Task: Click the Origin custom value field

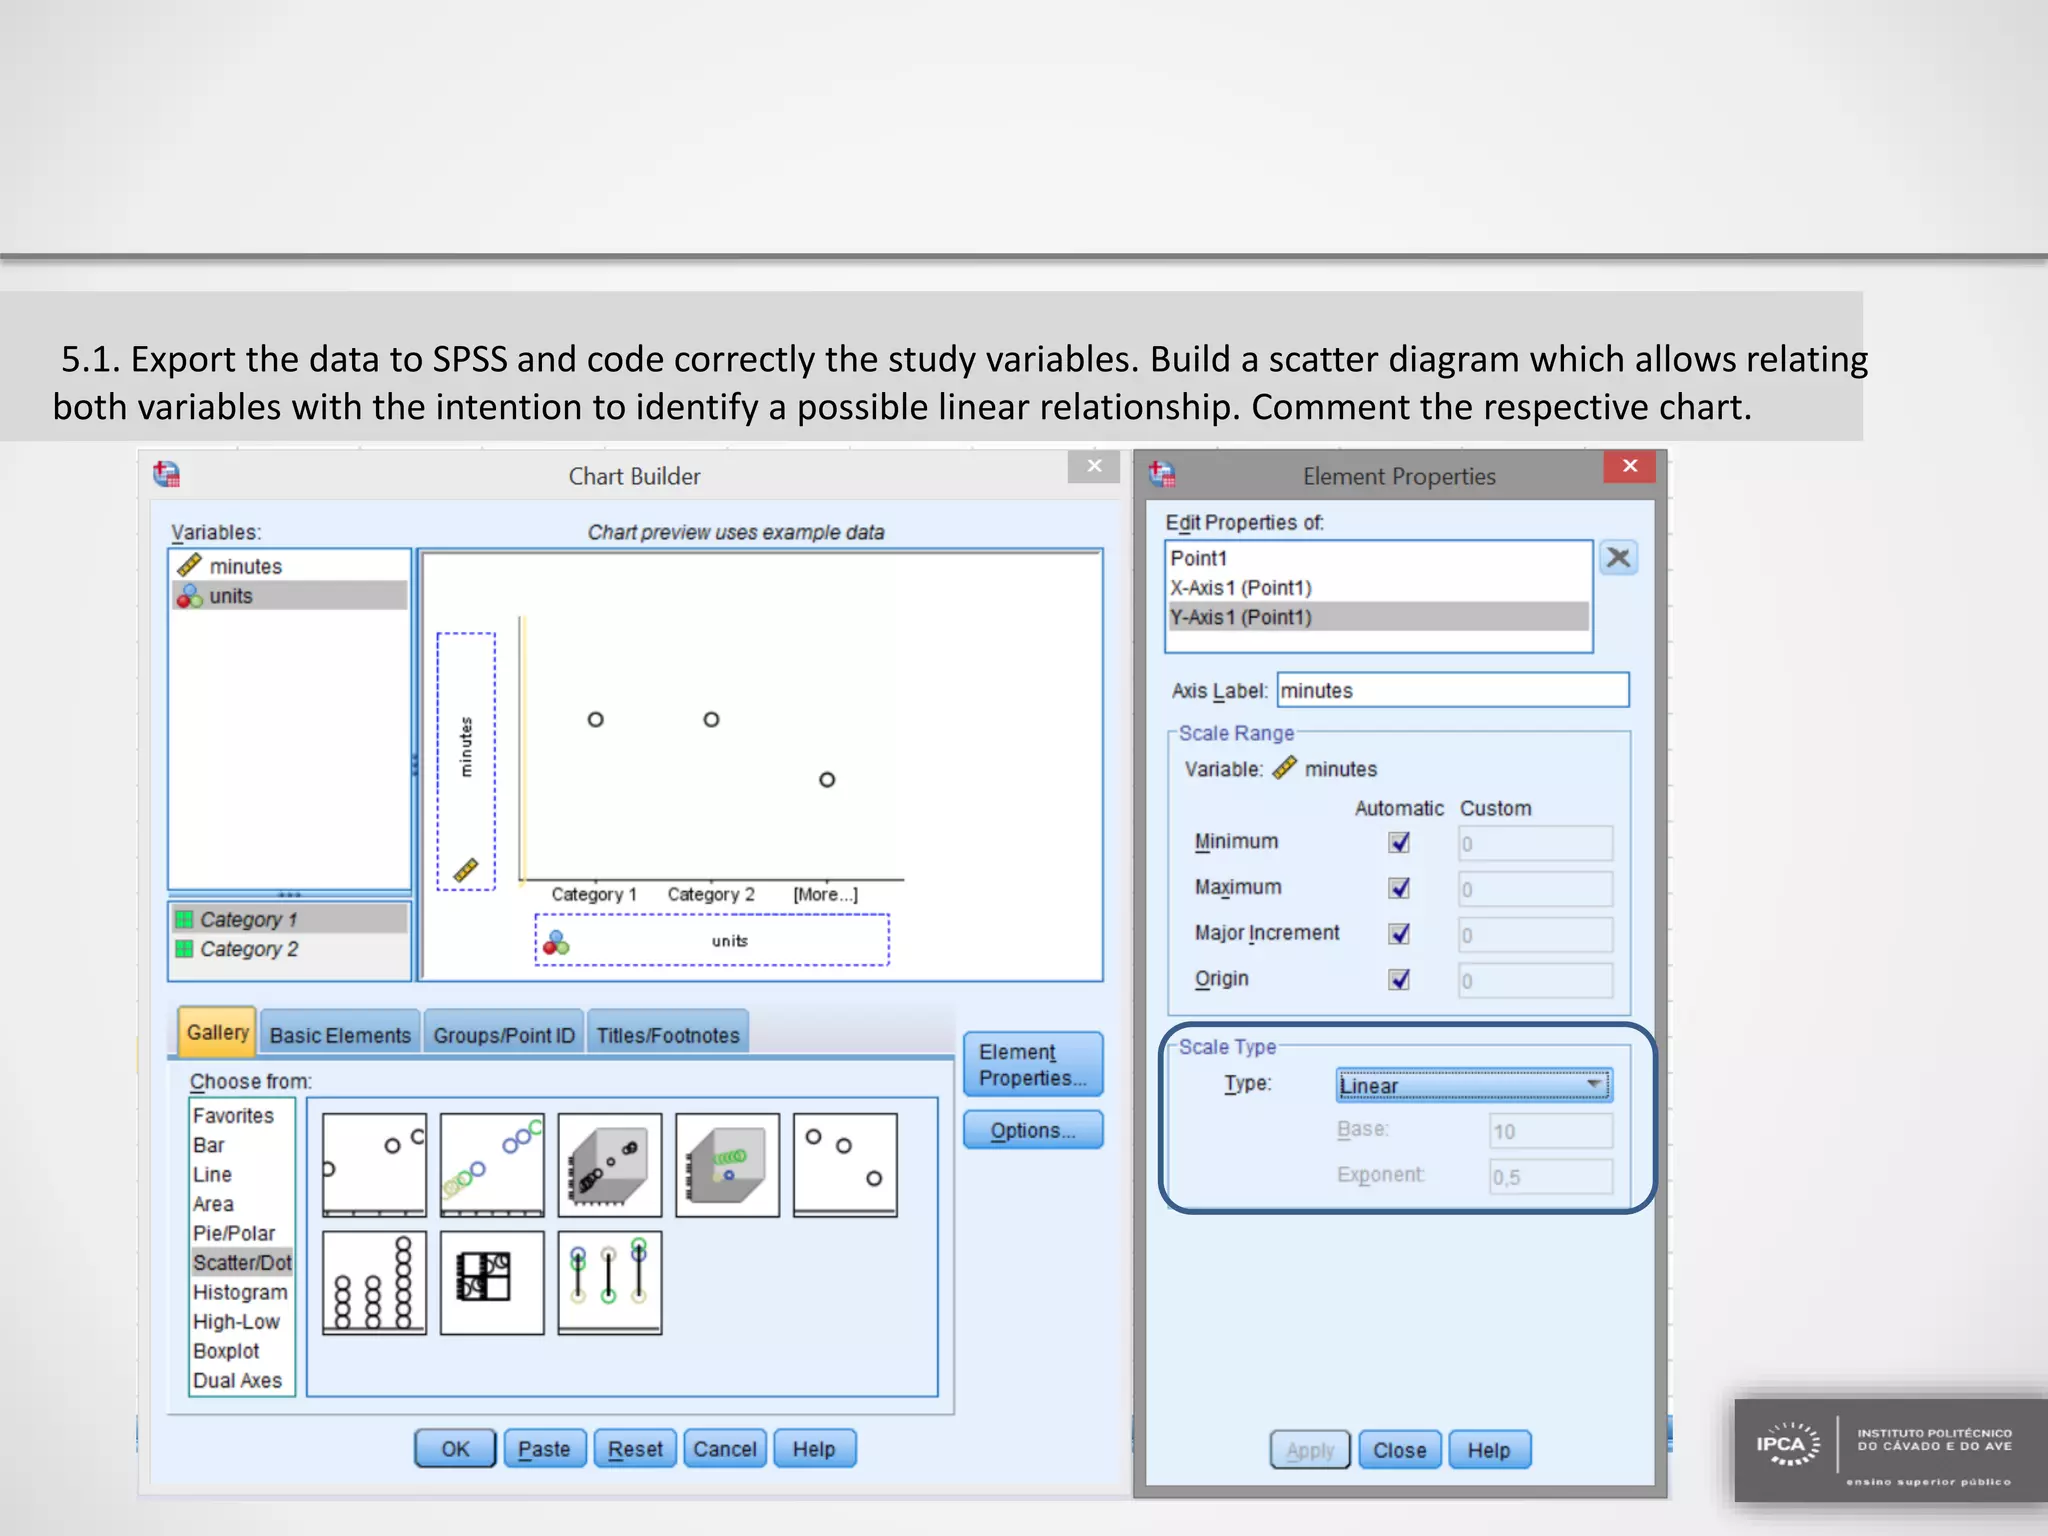Action: click(x=1535, y=981)
